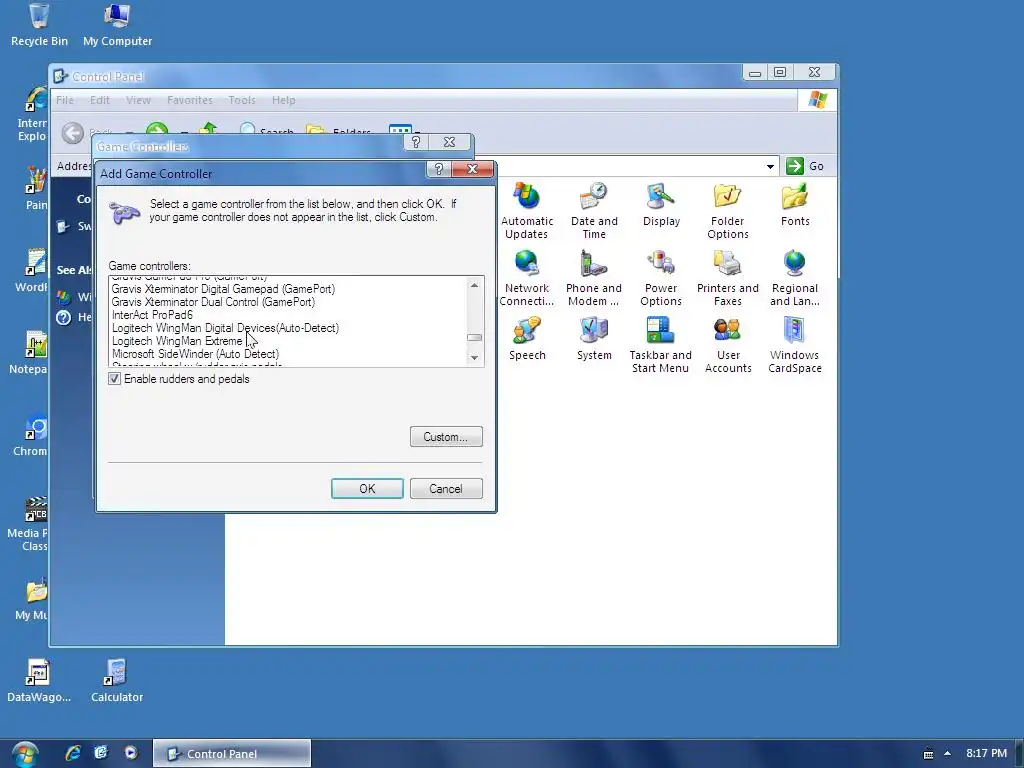Open the View menu
1024x768 pixels.
click(138, 100)
